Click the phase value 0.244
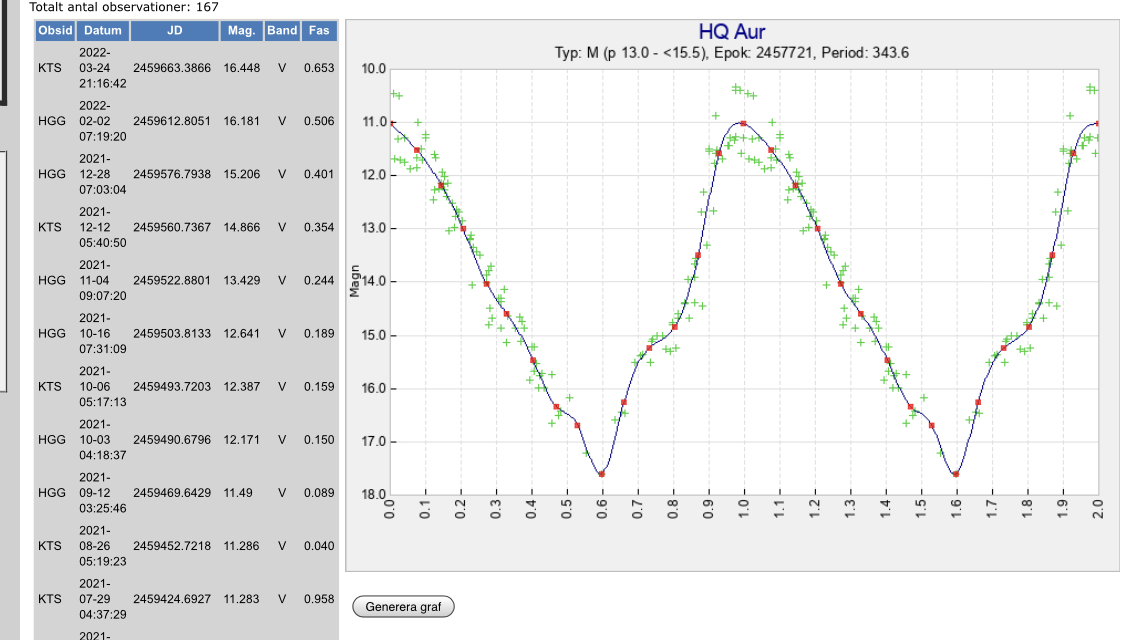The image size is (1136, 640). 319,280
